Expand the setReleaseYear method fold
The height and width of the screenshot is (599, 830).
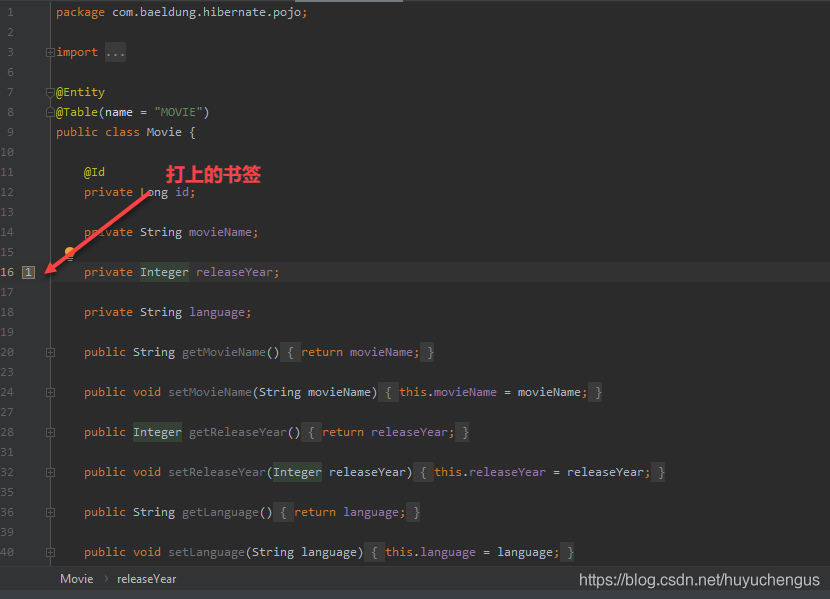tap(50, 473)
